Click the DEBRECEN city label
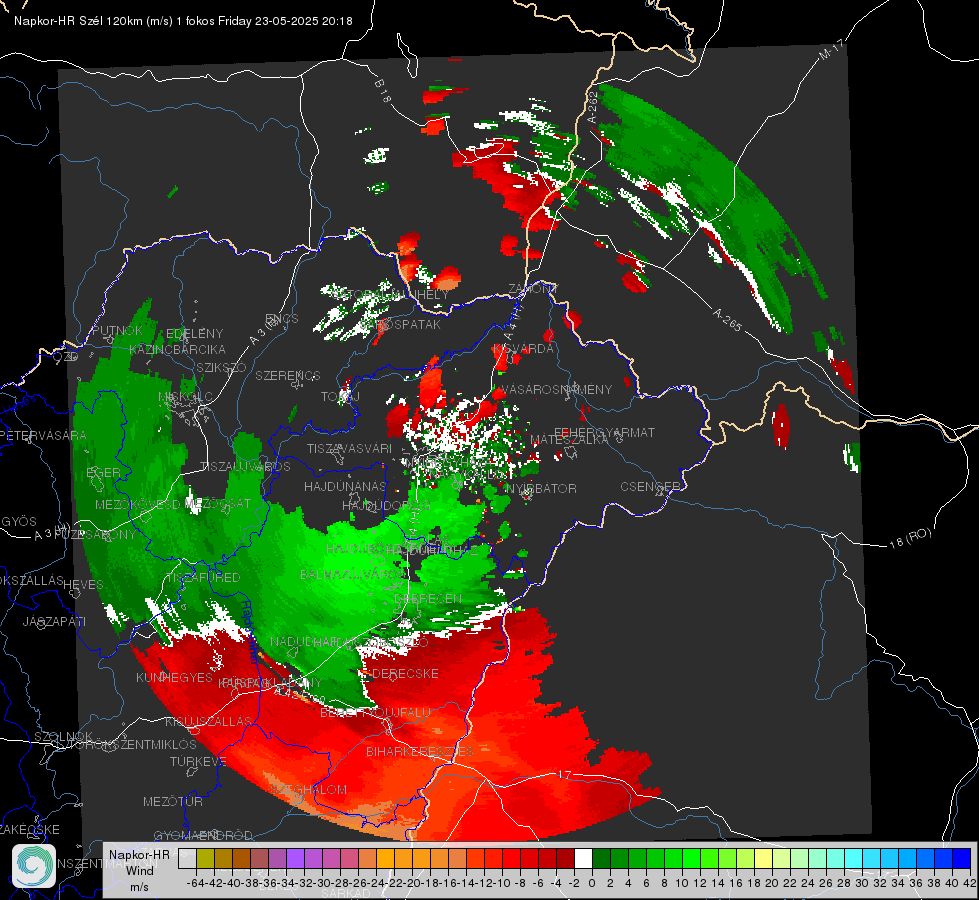 428,598
